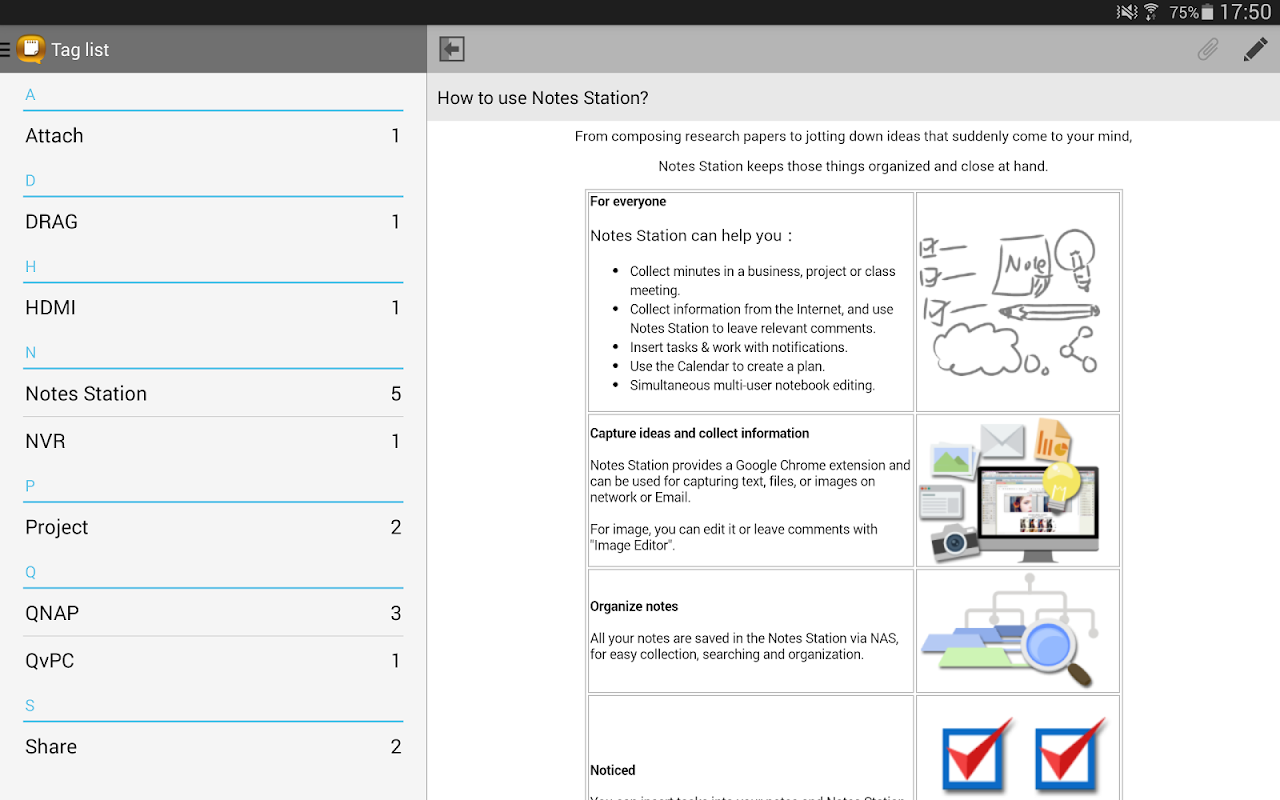Open attachments with the paperclip icon
Image resolution: width=1280 pixels, height=800 pixels.
[1208, 49]
